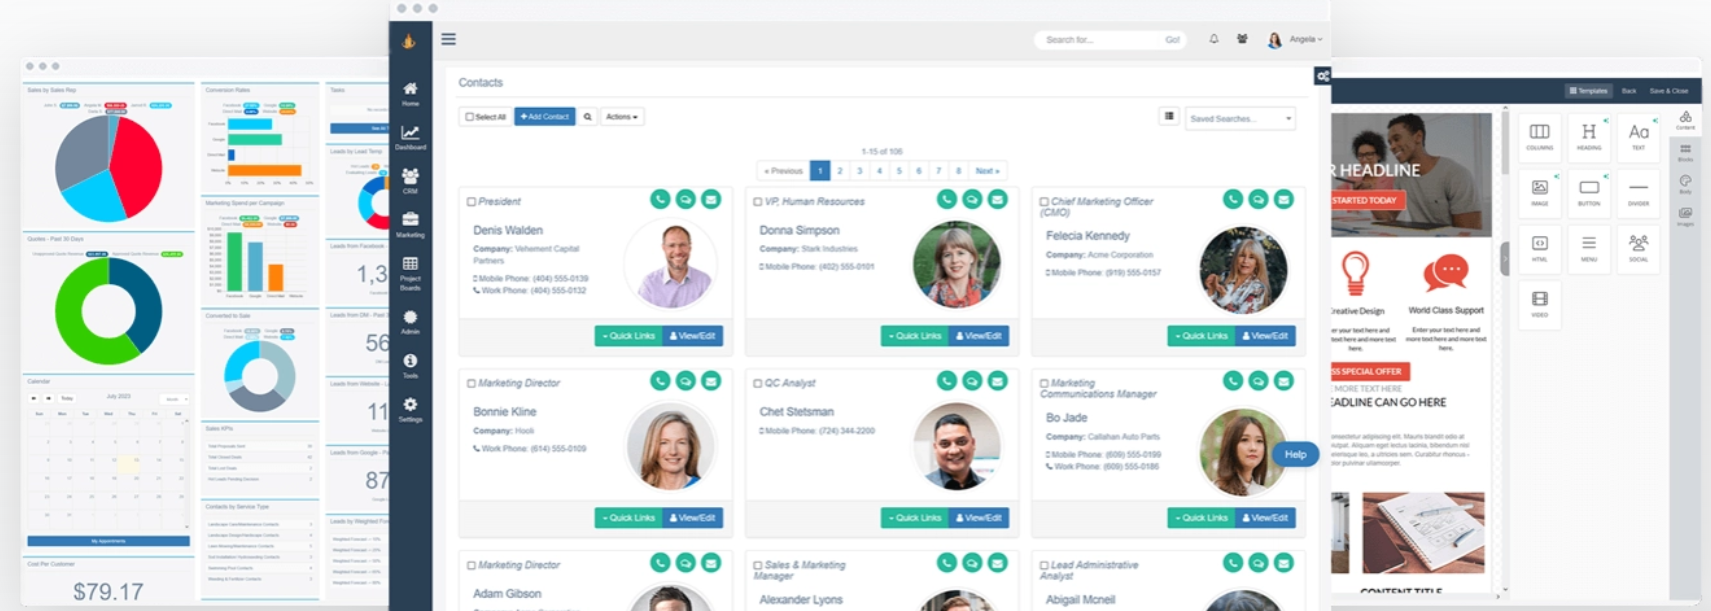The height and width of the screenshot is (611, 1711).
Task: Click the users group icon in header
Action: 1242,39
